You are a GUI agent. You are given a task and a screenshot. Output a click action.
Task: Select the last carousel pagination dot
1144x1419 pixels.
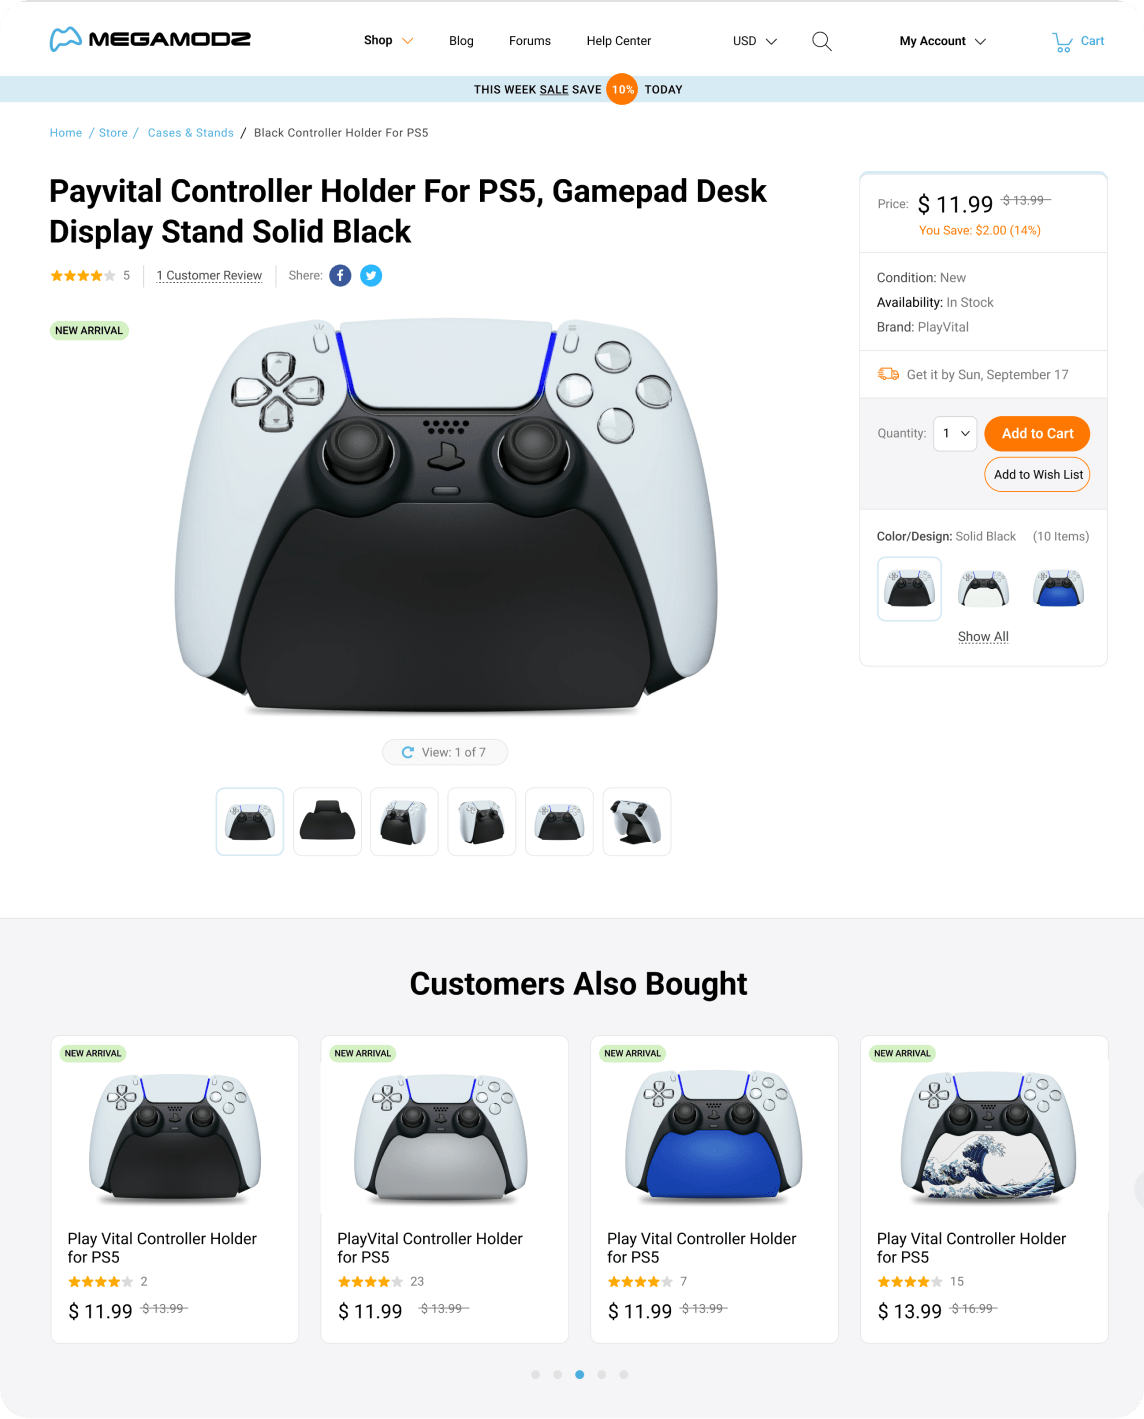pos(624,1375)
